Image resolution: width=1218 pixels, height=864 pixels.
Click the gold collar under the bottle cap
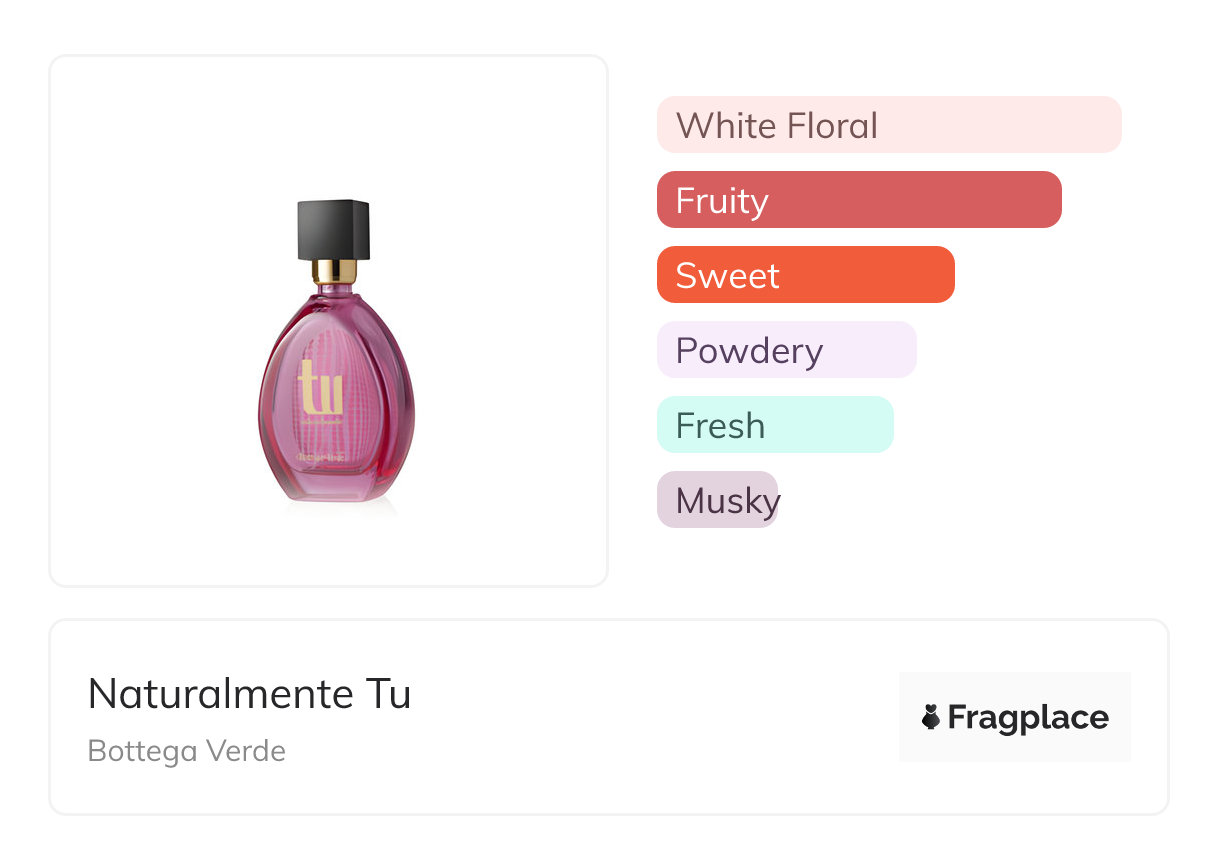334,271
